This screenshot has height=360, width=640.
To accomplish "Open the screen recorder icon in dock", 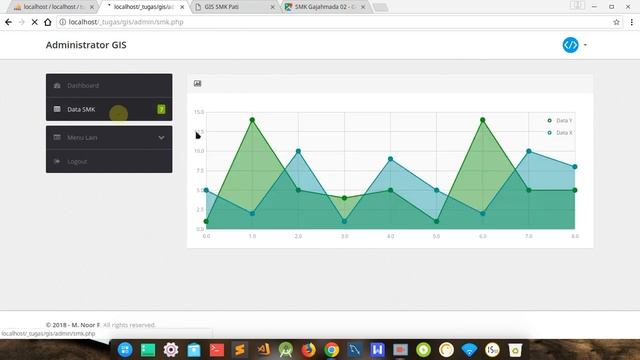I will (x=400, y=350).
